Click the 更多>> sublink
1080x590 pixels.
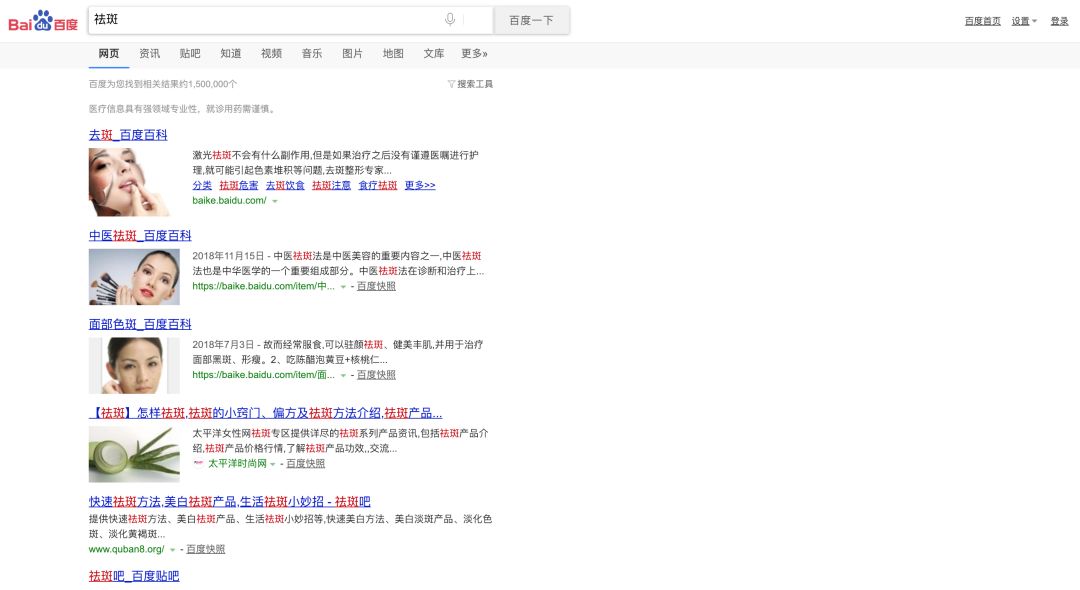coord(420,185)
